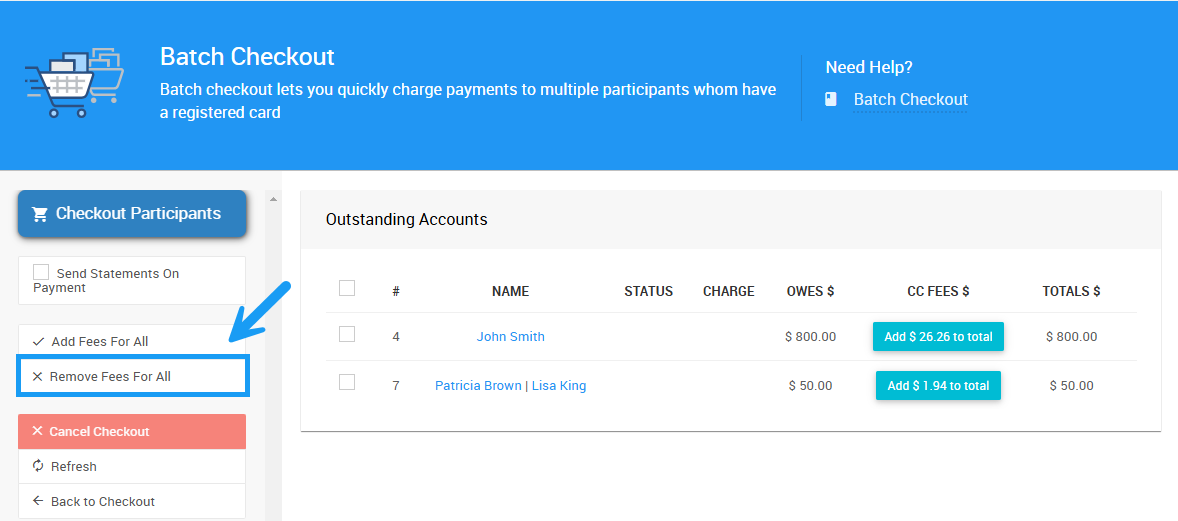Click the circular Refresh icon
This screenshot has height=521, width=1178.
click(38, 466)
